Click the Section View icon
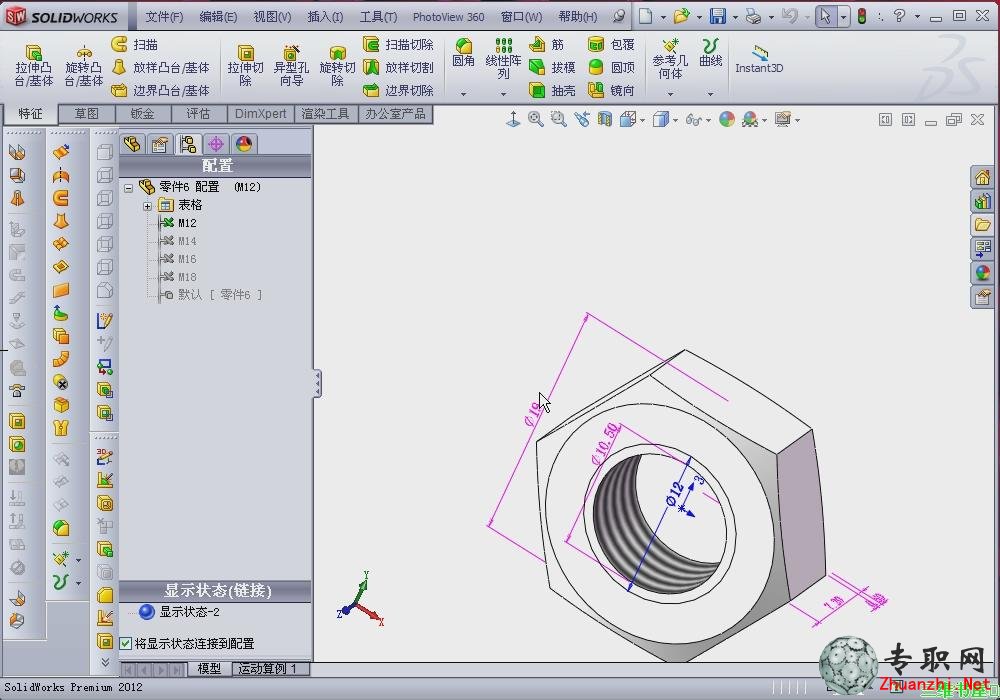The image size is (1000, 700). pos(605,119)
